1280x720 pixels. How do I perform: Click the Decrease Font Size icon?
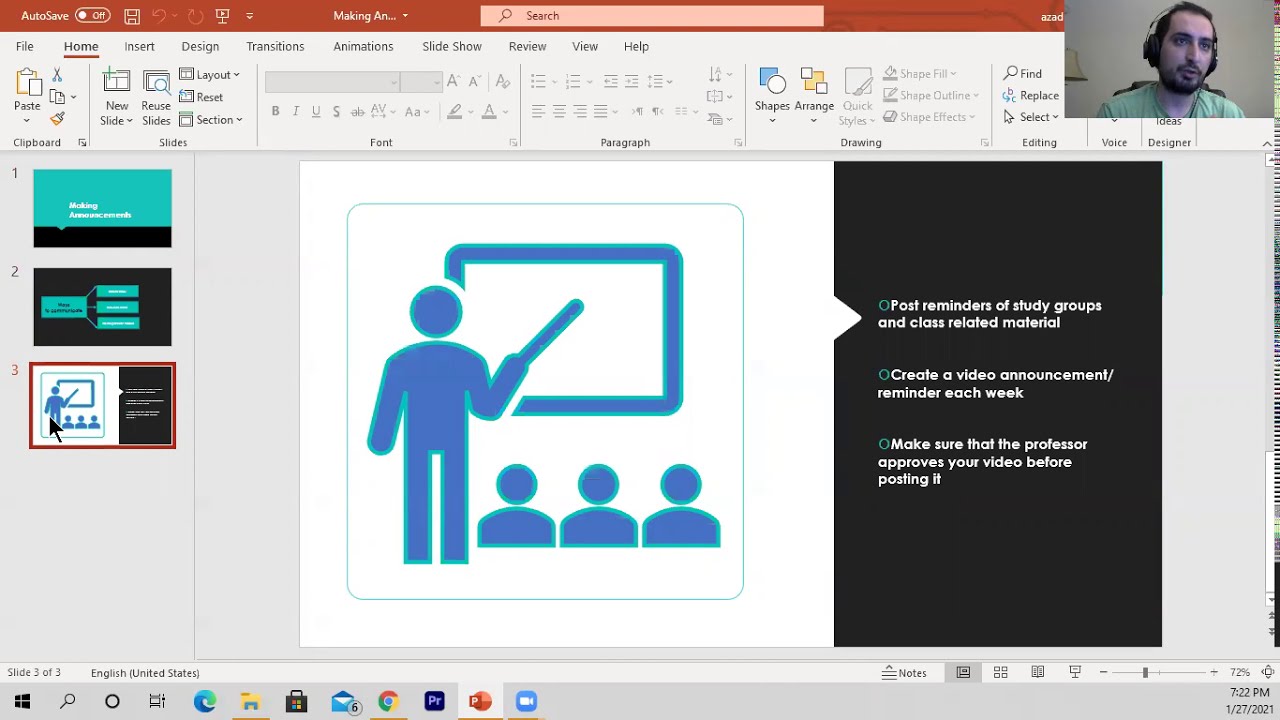click(475, 81)
